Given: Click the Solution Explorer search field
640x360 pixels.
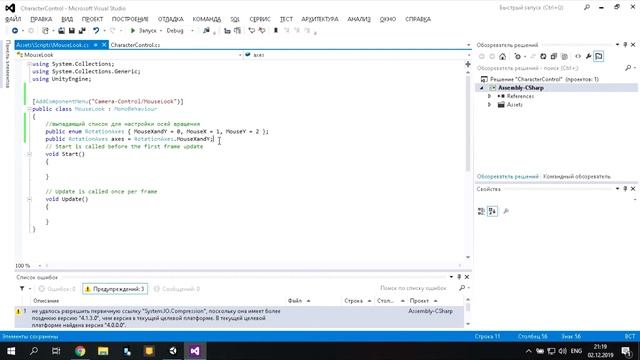Looking at the screenshot, I should click(549, 68).
